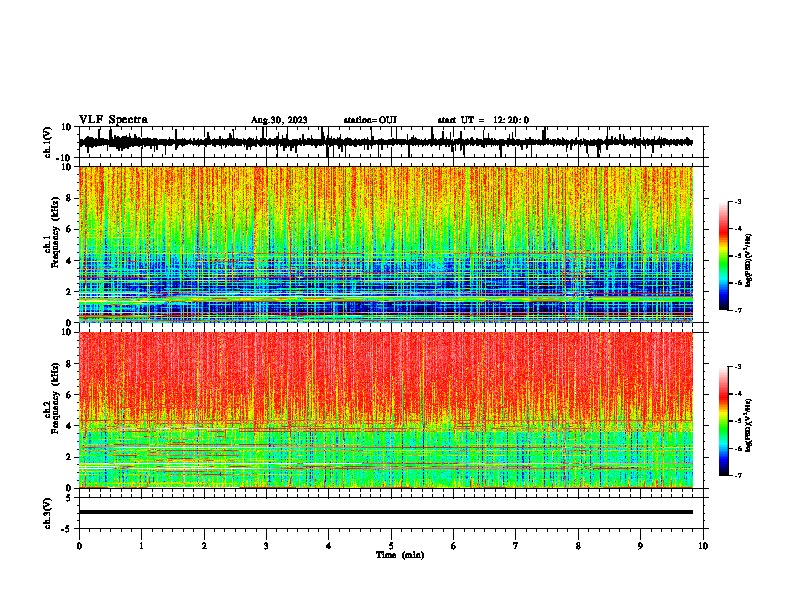The width and height of the screenshot is (792, 612).
Task: Click the ch.2 color bar log(PSD) label
Action: tap(749, 425)
